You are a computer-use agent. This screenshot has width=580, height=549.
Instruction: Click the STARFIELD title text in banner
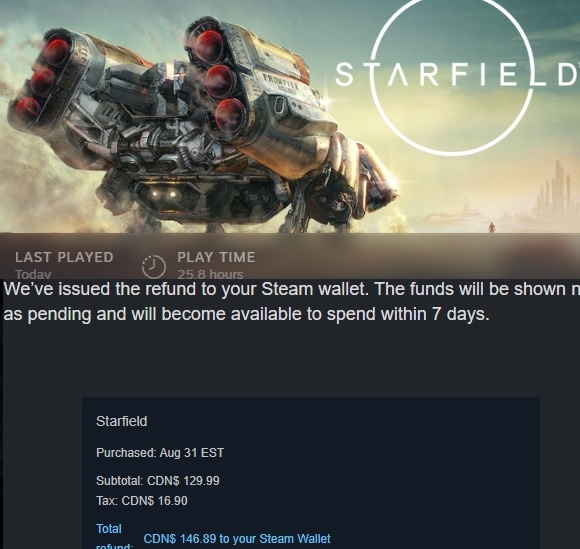pyautogui.click(x=457, y=74)
